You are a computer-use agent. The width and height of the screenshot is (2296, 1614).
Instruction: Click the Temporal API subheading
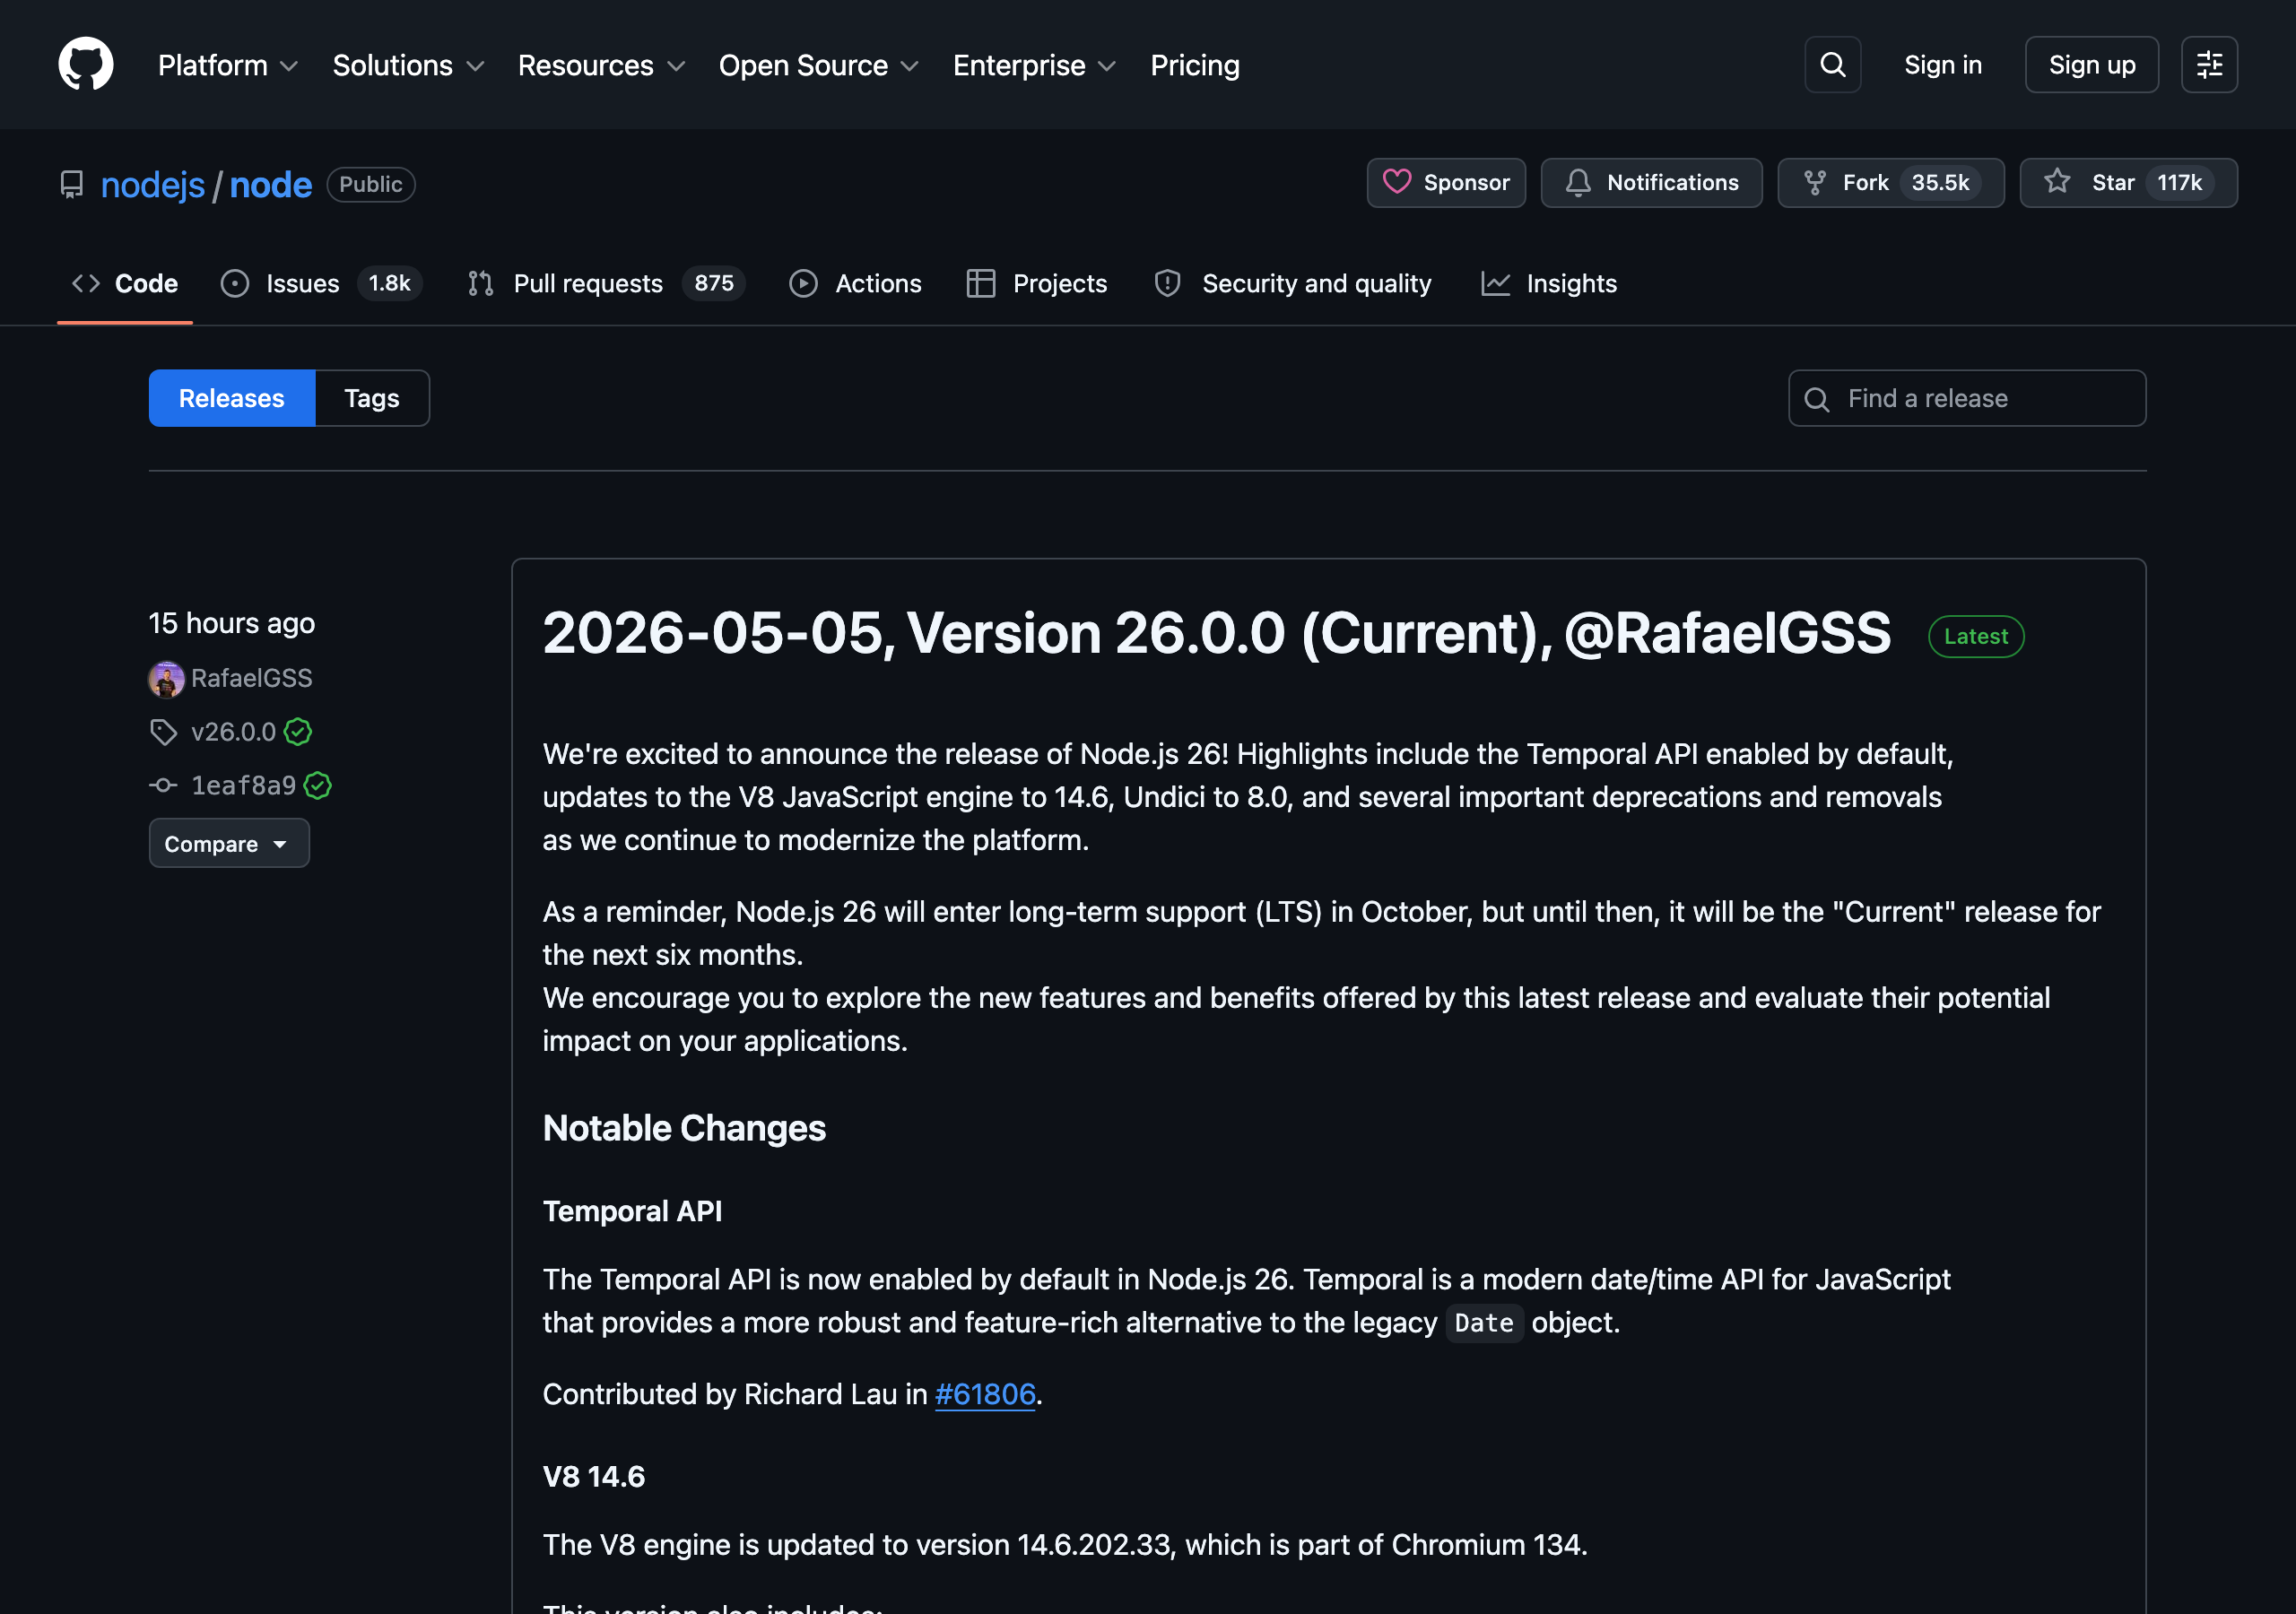coord(632,1212)
